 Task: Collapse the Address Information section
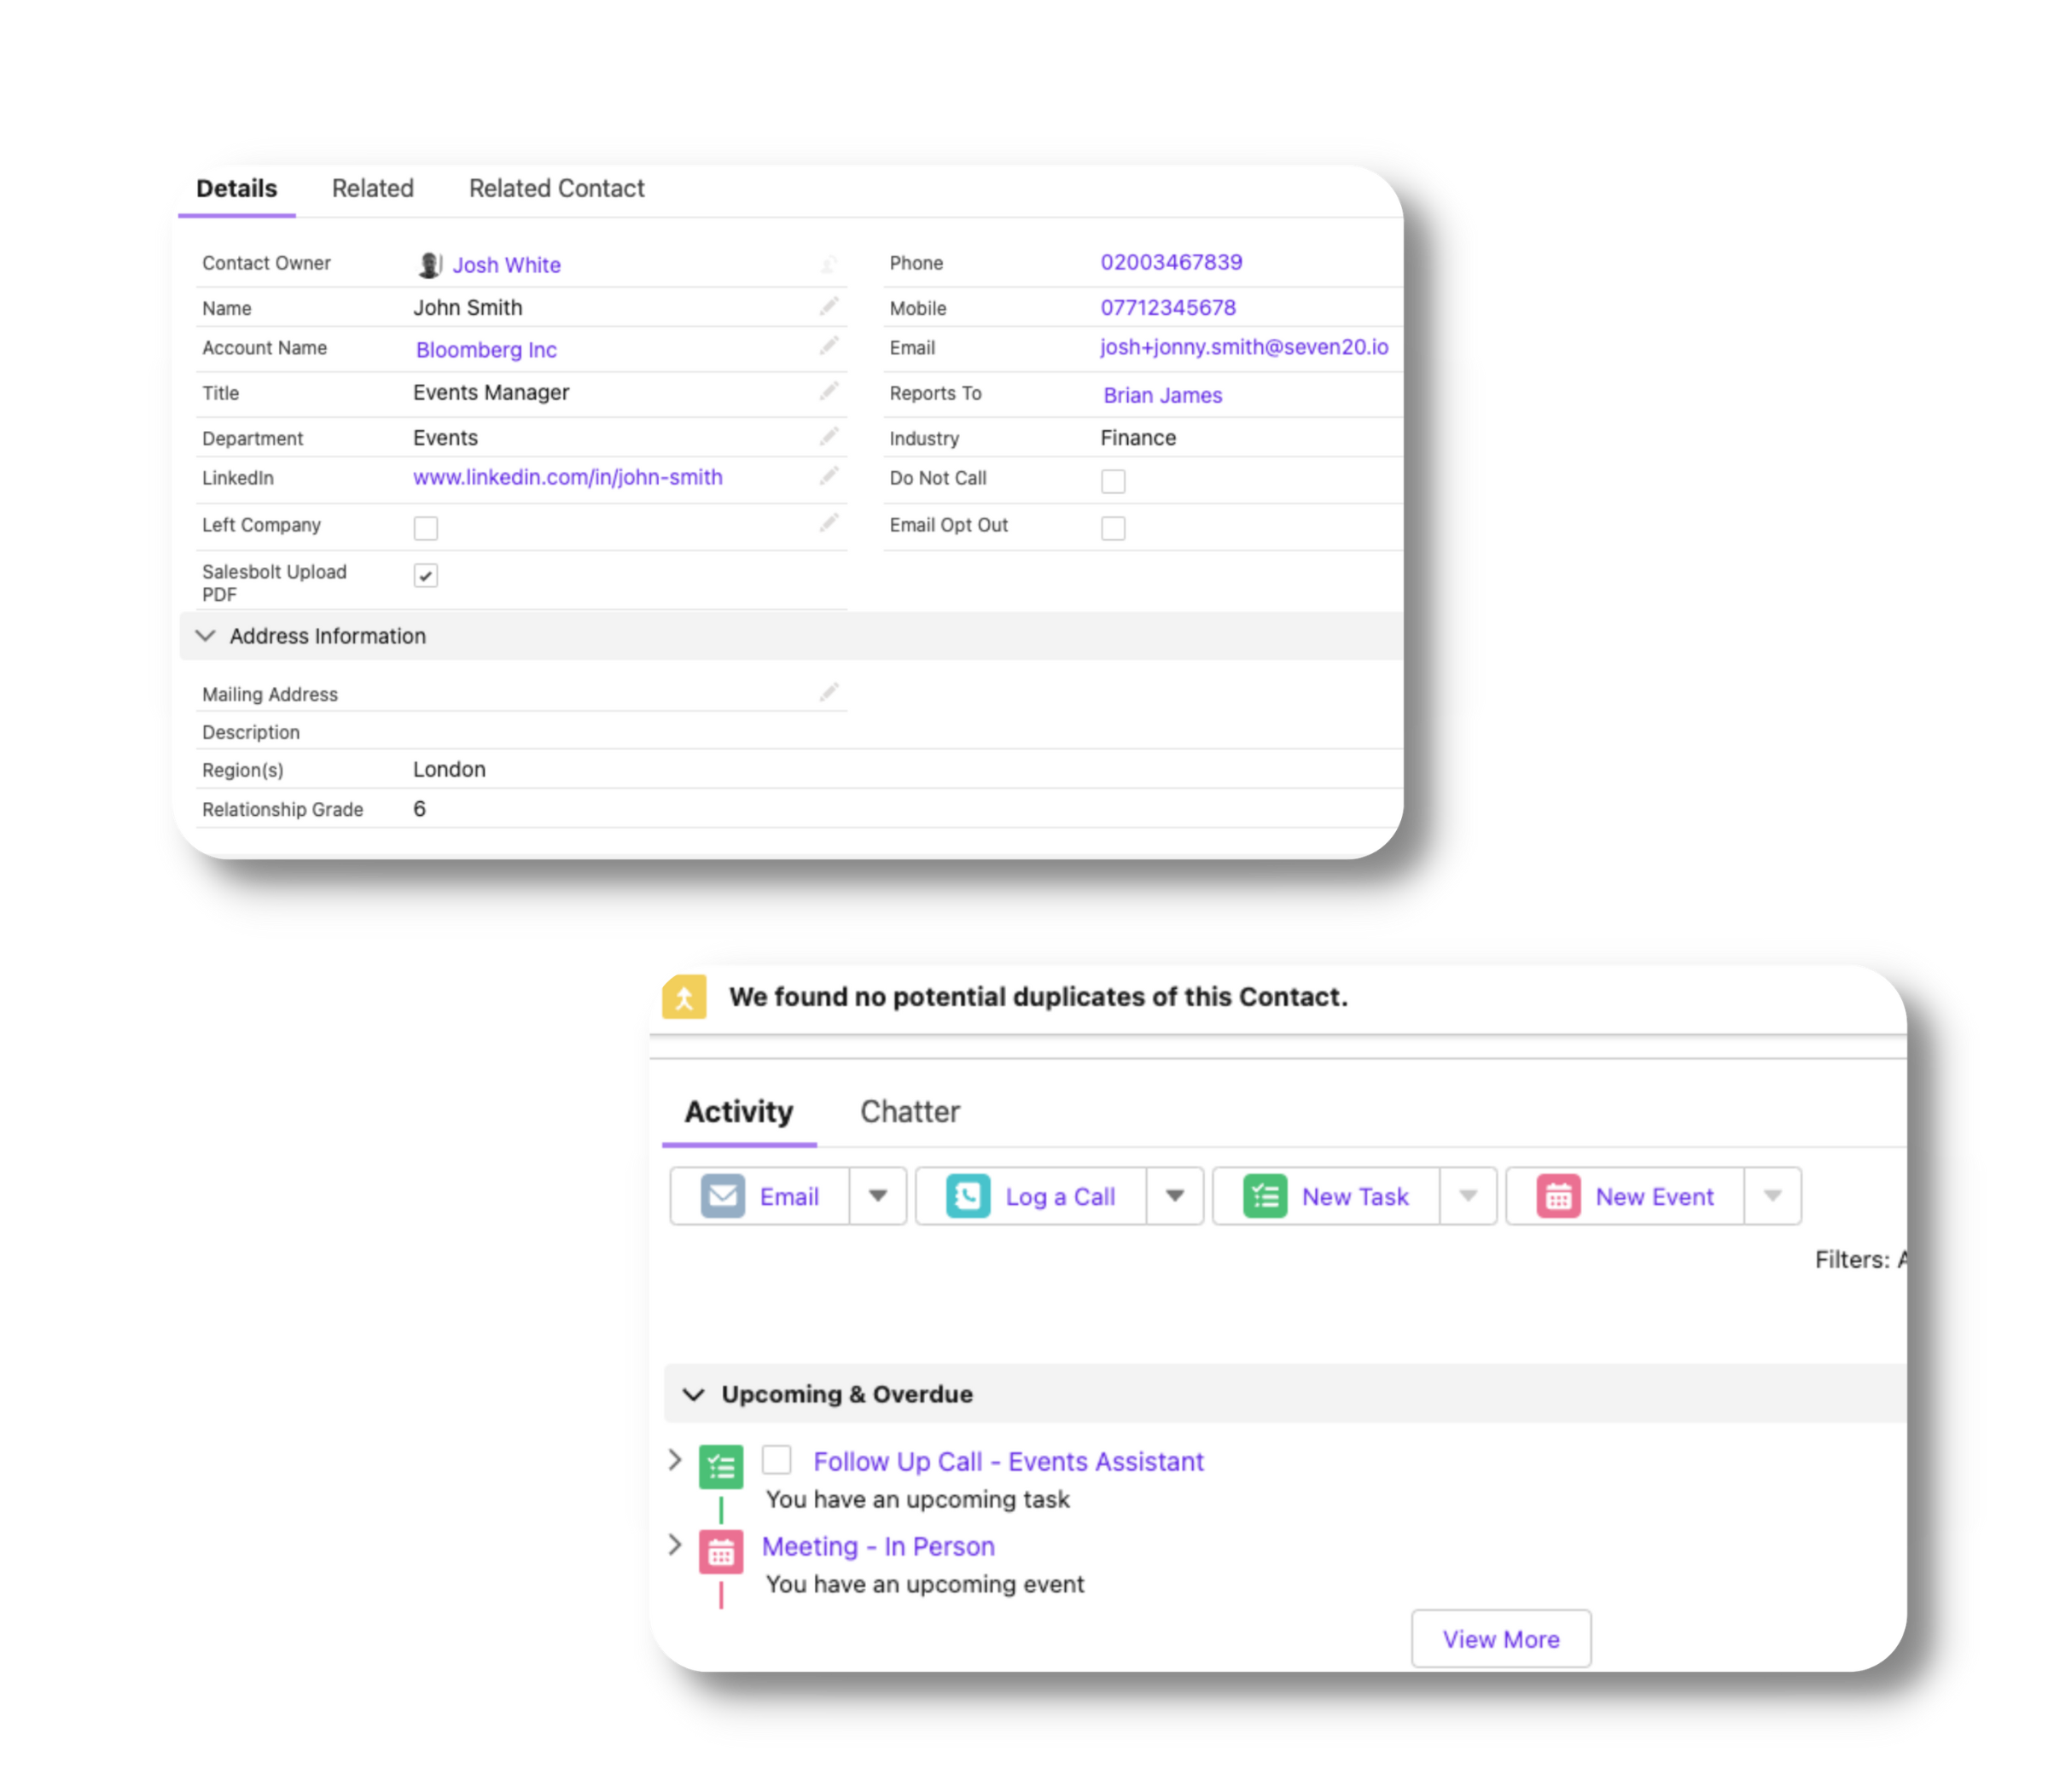pos(206,636)
